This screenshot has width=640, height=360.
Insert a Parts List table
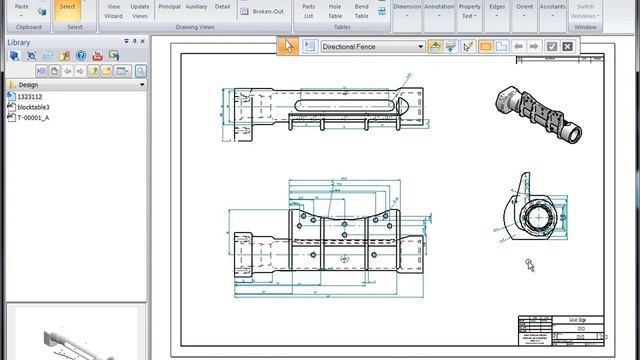click(x=309, y=11)
